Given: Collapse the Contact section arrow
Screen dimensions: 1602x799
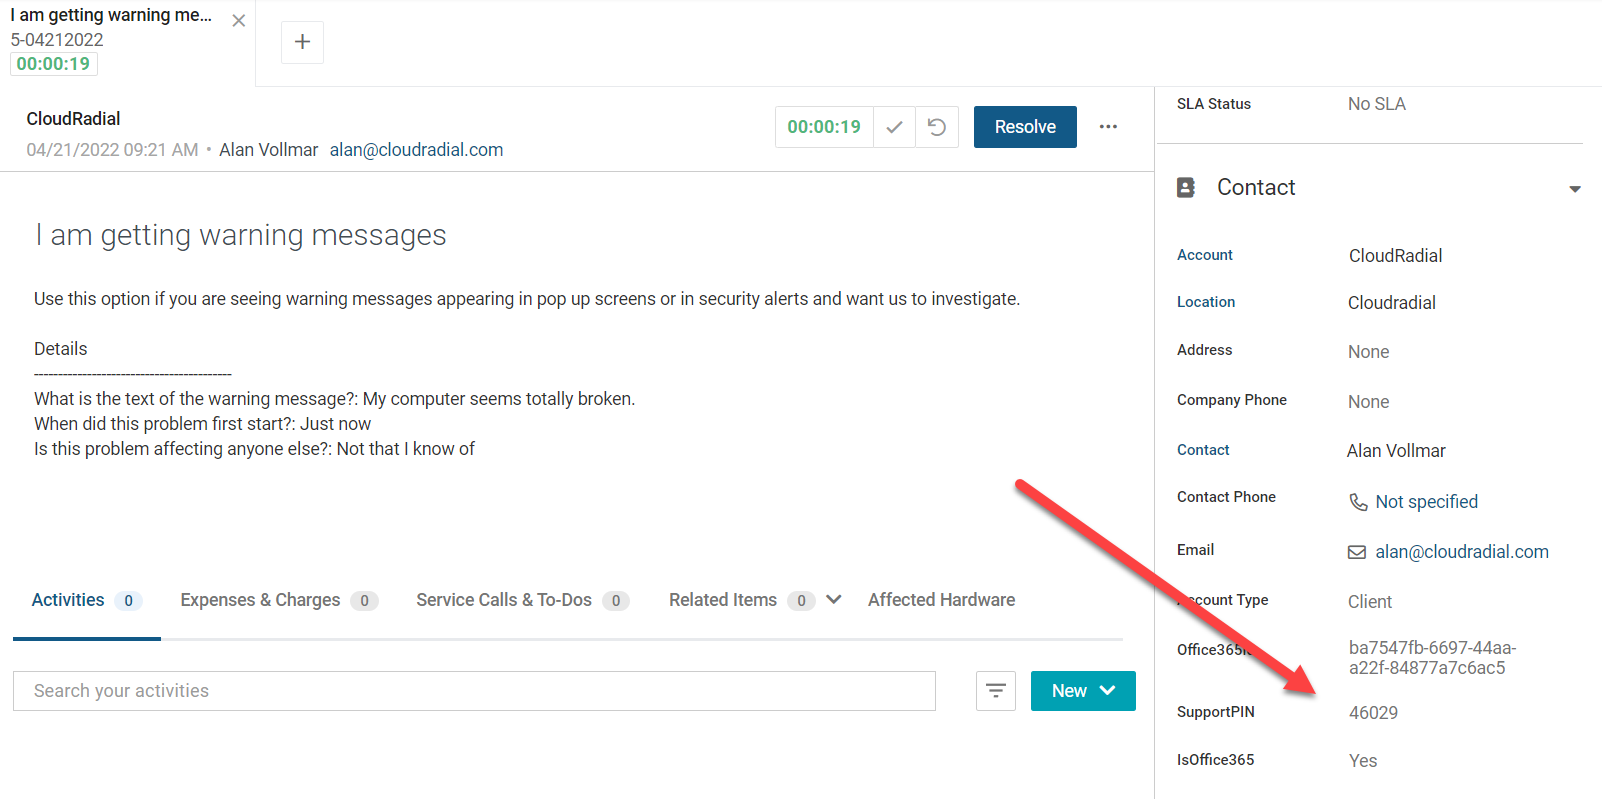Looking at the screenshot, I should [x=1575, y=189].
